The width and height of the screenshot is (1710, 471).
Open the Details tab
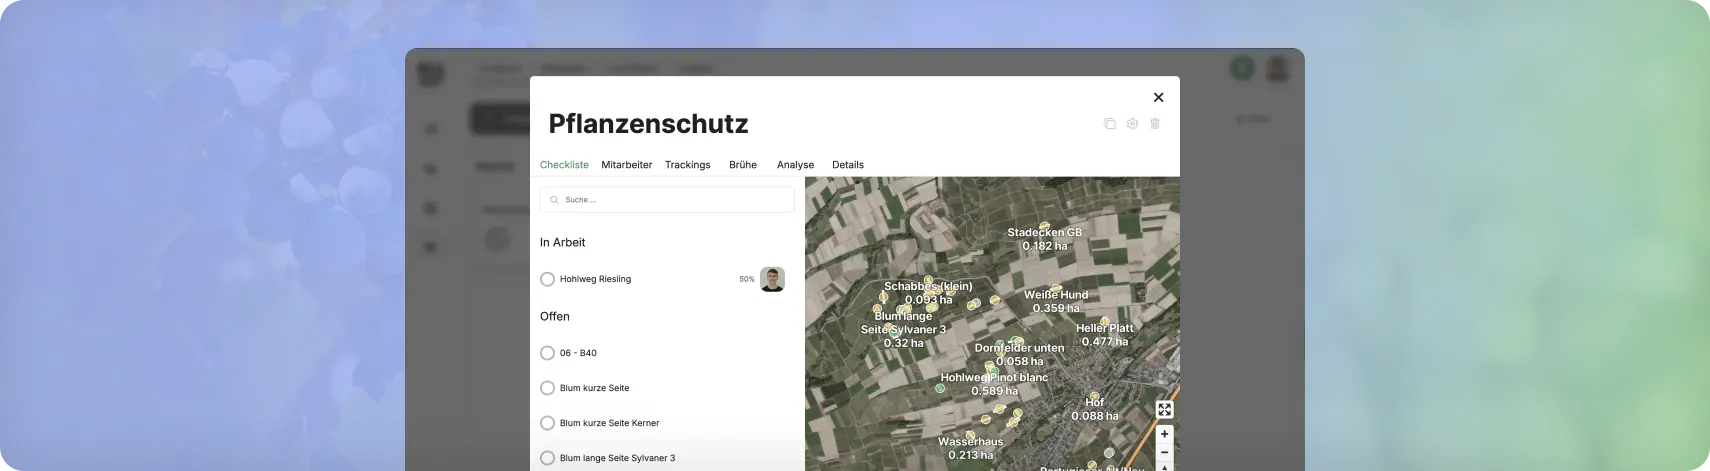tap(847, 165)
